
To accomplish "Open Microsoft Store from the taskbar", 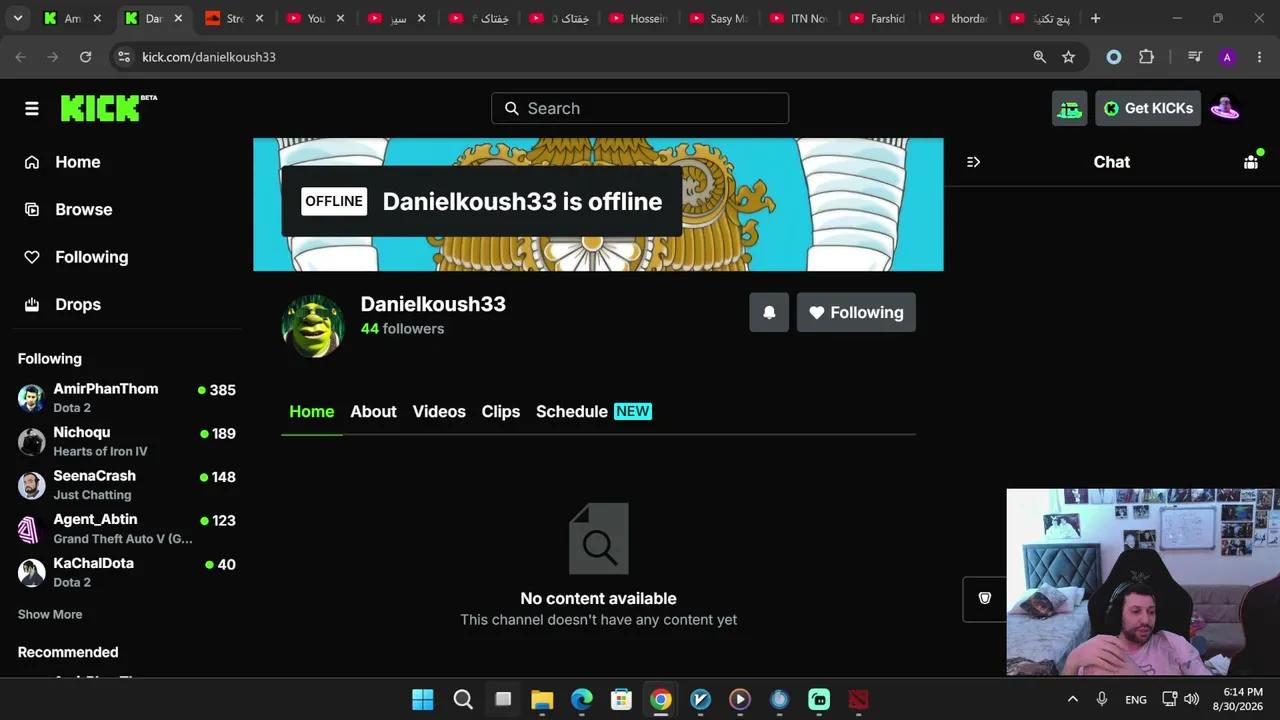I will click(621, 699).
